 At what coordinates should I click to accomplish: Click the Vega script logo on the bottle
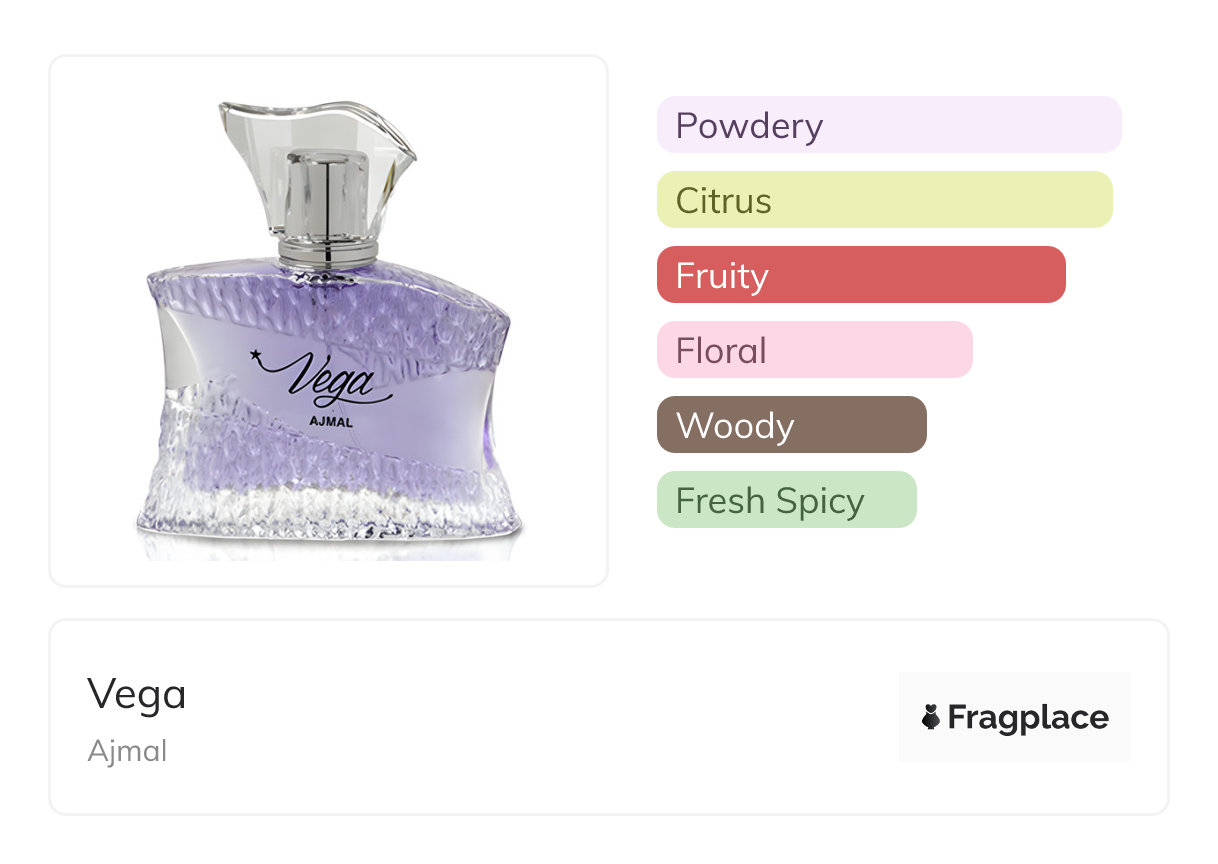(330, 381)
